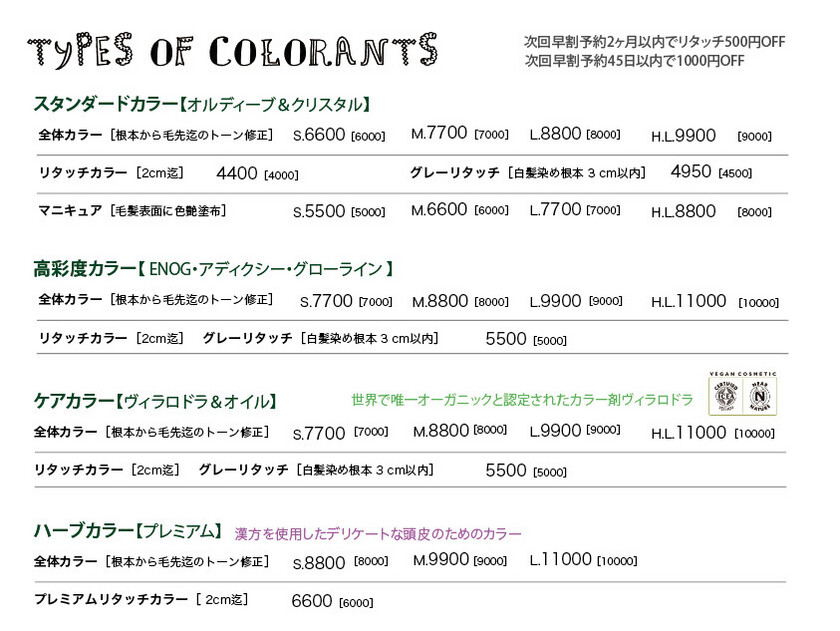The width and height of the screenshot is (840, 631).
Task: Click the green ヴィラロドラ organic description text
Action: pyautogui.click(x=522, y=400)
